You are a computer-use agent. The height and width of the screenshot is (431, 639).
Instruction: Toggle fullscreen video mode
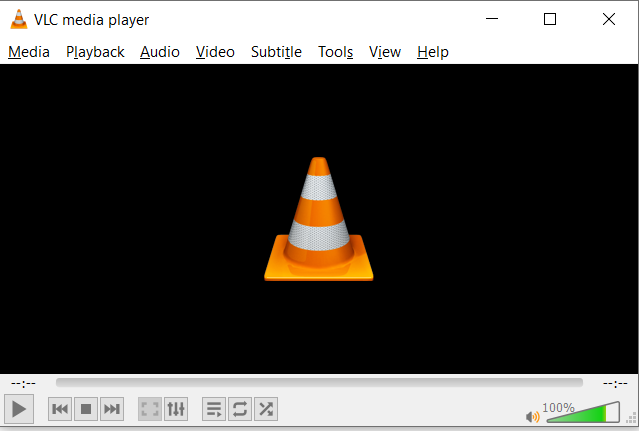coord(150,409)
